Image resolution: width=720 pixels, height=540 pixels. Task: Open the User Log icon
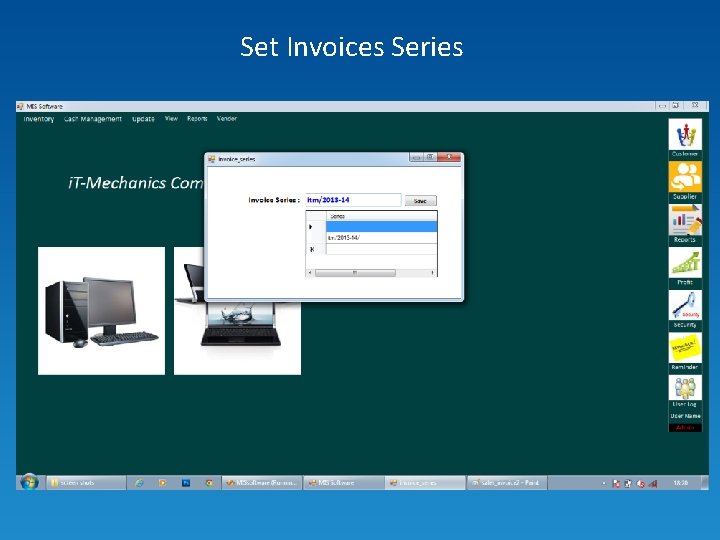[685, 388]
